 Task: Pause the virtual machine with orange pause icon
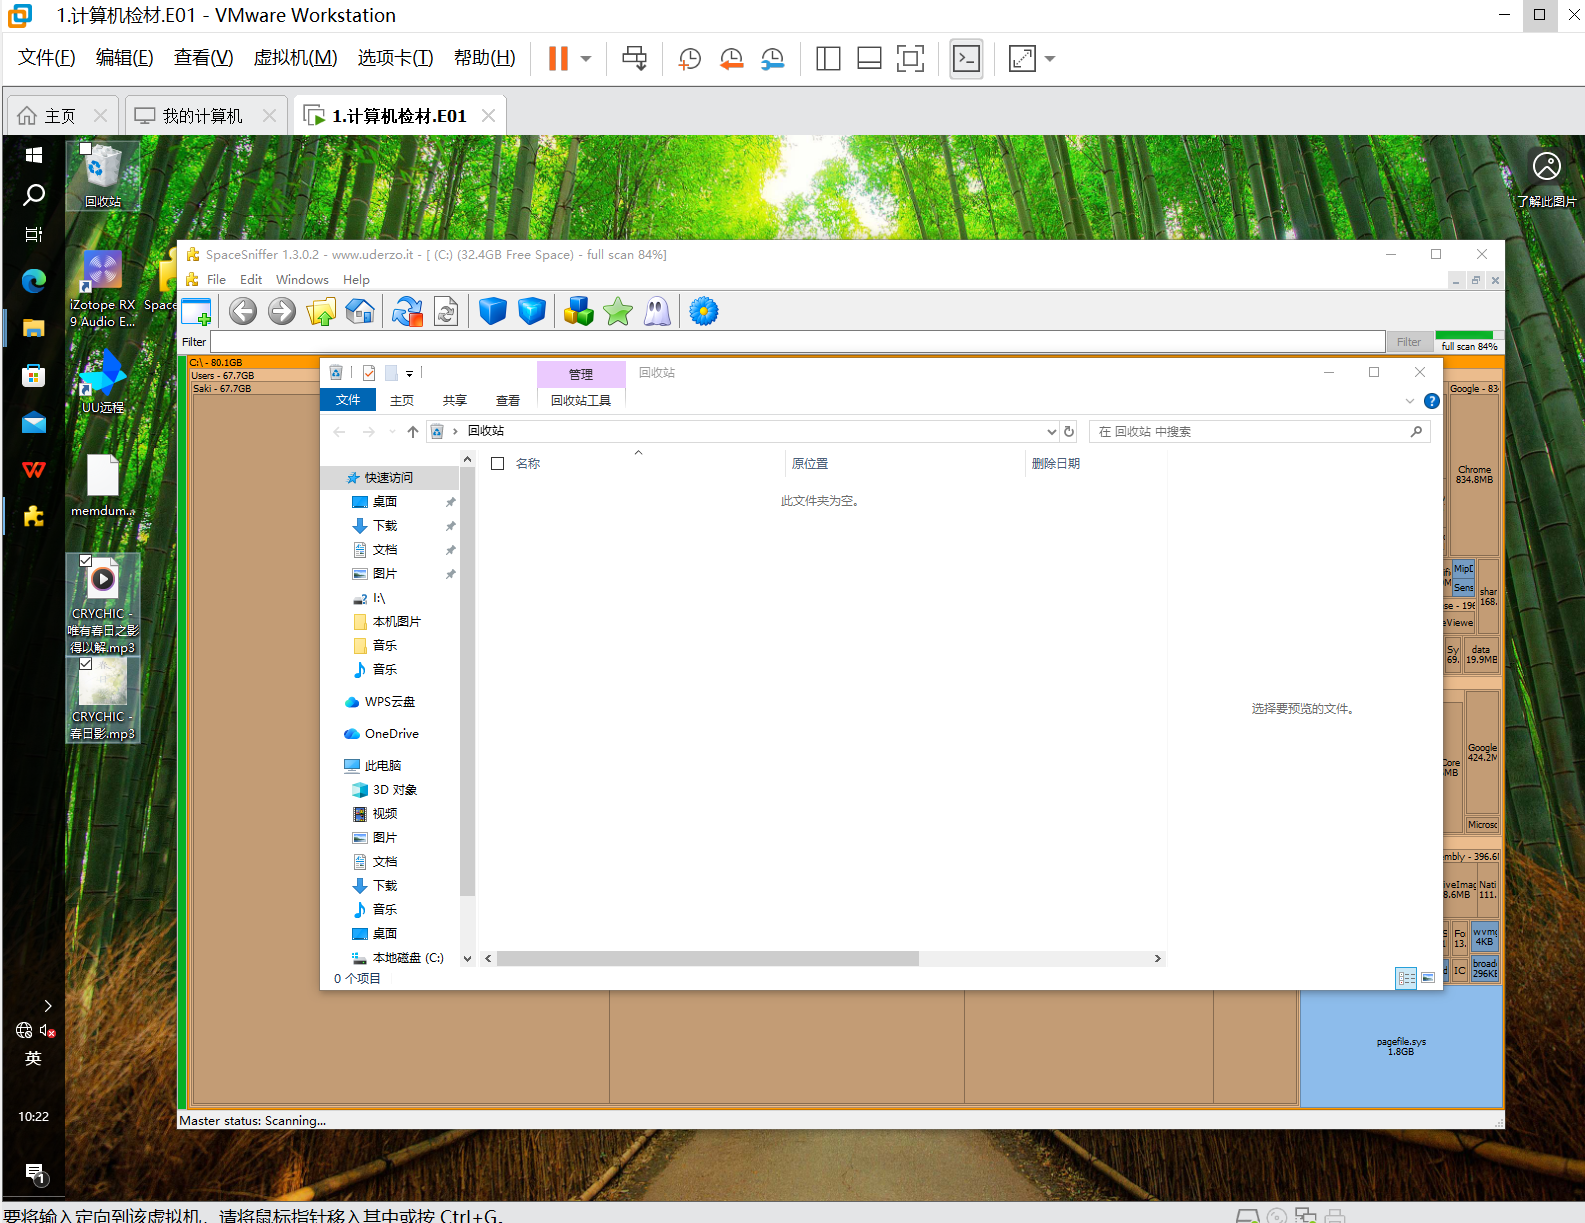click(558, 59)
